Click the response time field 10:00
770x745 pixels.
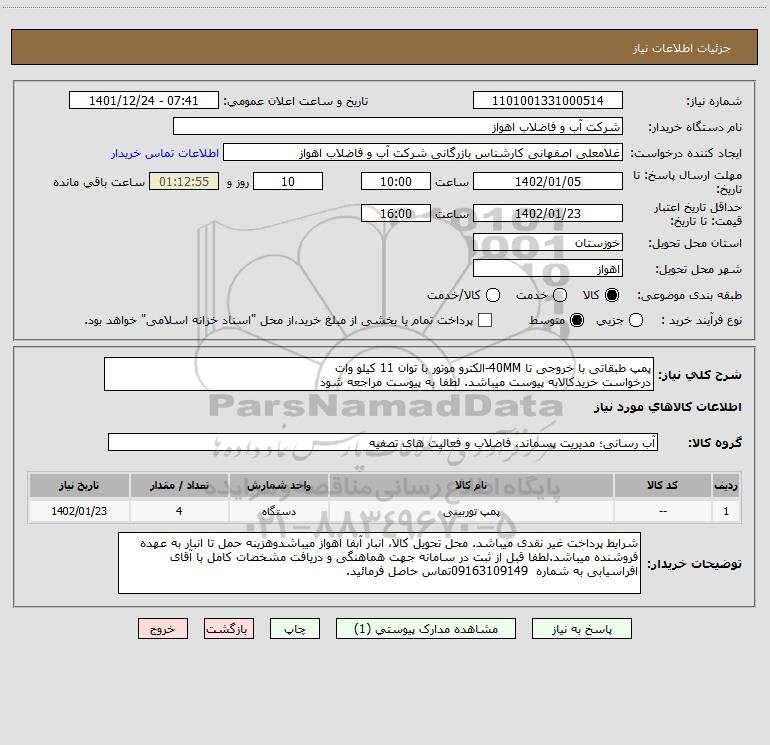tap(396, 181)
